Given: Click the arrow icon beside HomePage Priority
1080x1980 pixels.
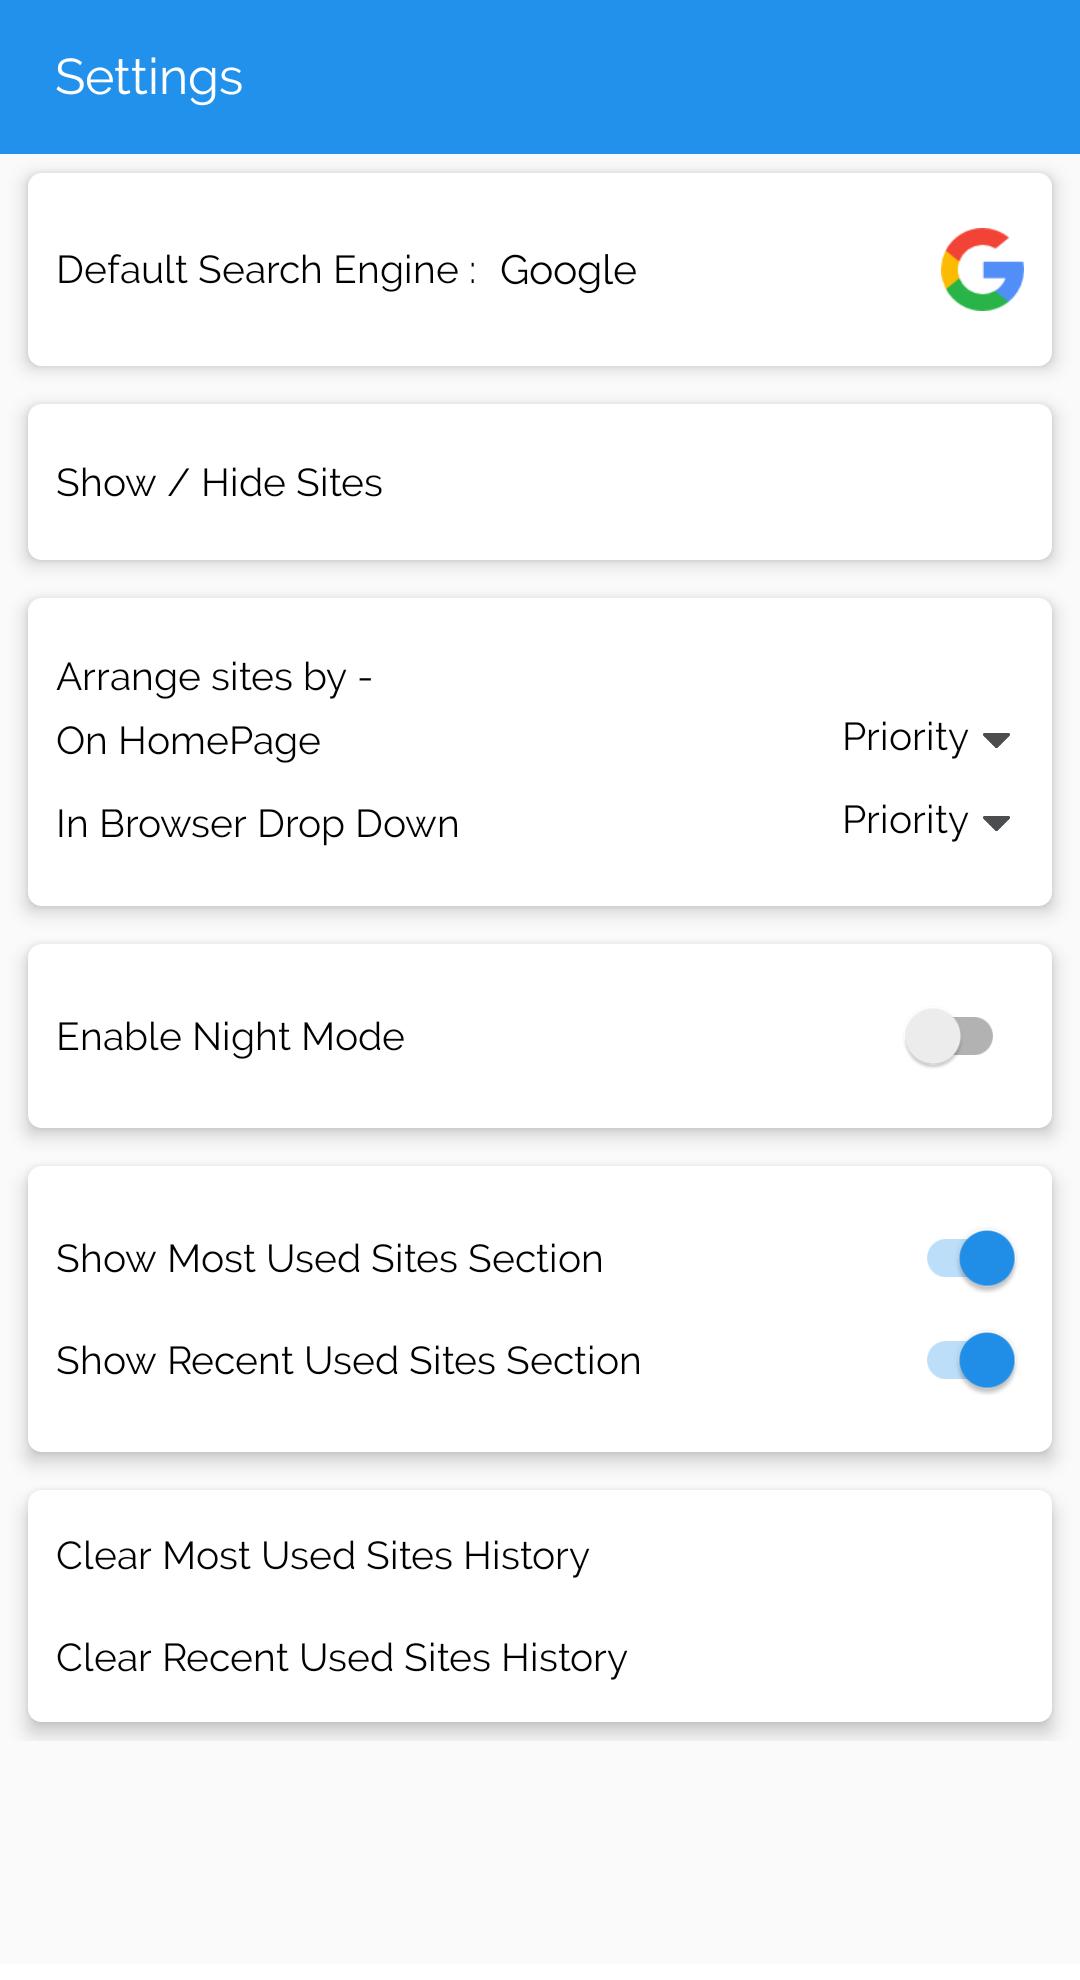Looking at the screenshot, I should [x=996, y=740].
